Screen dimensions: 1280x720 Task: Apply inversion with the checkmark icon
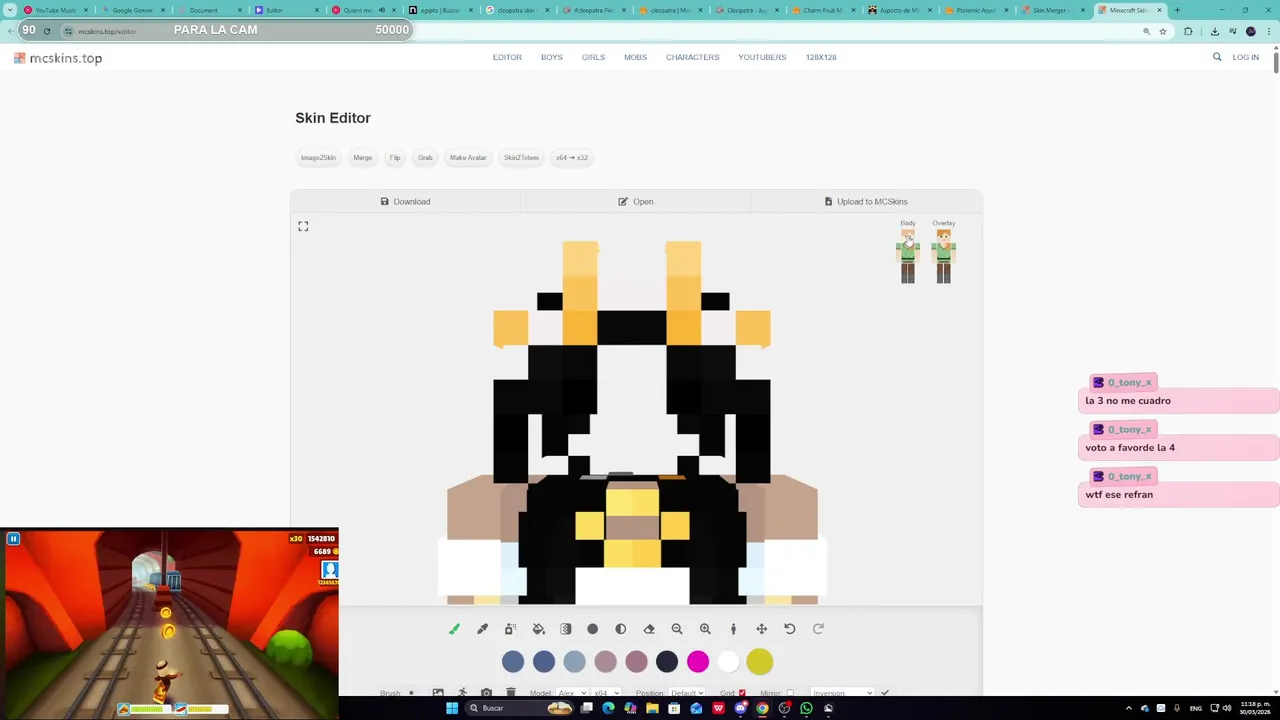point(884,692)
